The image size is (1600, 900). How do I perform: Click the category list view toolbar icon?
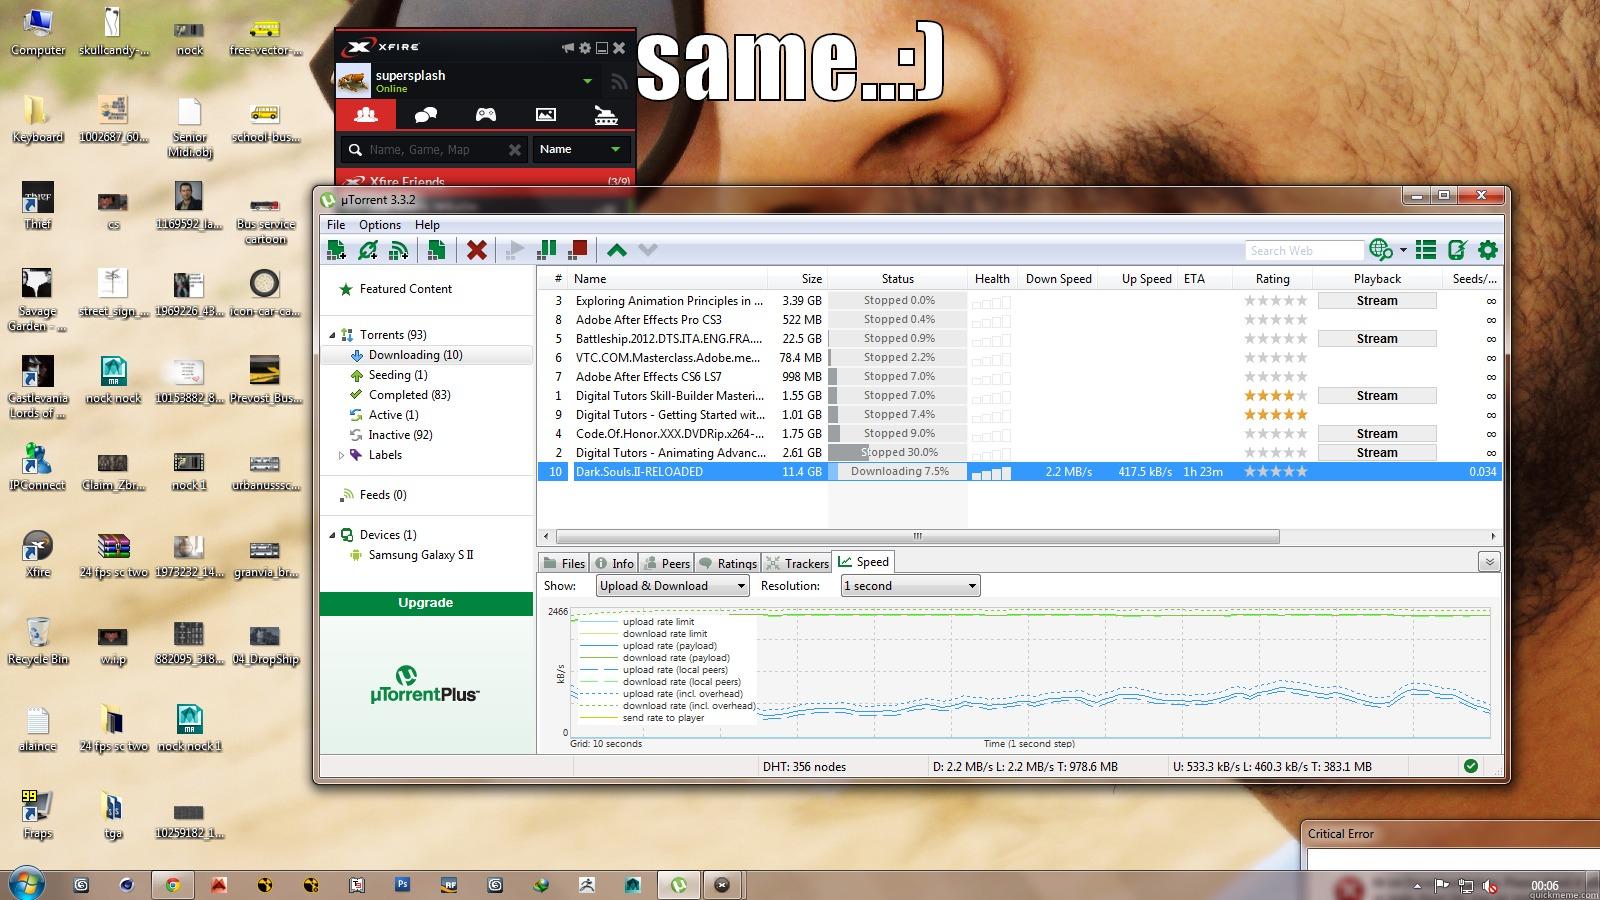click(1427, 250)
